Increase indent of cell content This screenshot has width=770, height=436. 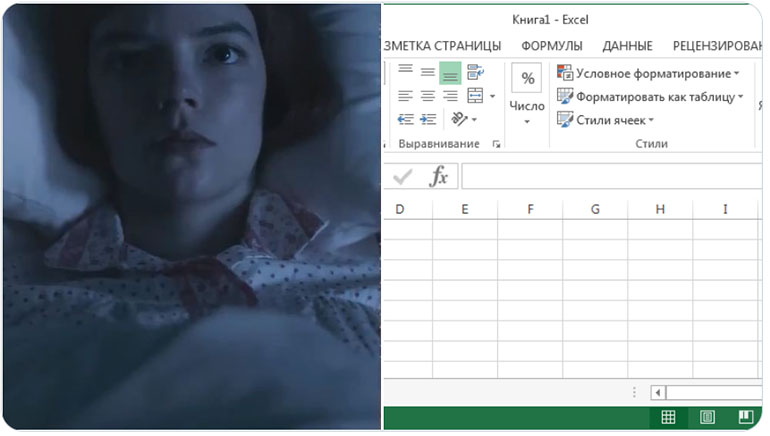tap(428, 119)
